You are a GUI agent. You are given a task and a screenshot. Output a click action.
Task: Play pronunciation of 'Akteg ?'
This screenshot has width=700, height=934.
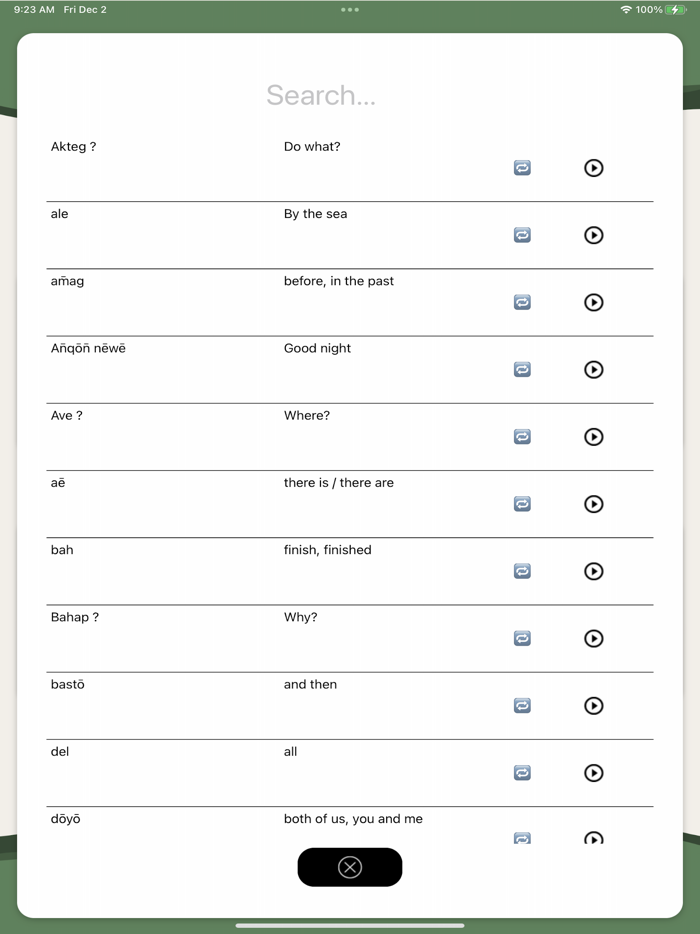(x=594, y=168)
